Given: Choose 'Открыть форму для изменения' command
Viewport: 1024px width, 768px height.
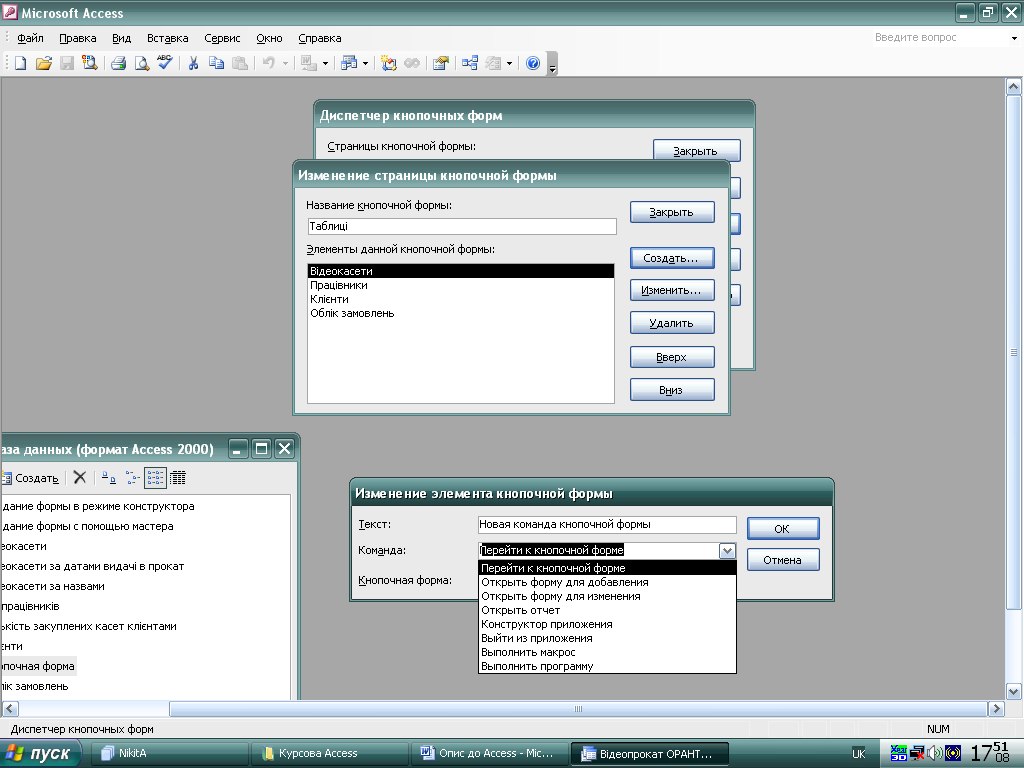Looking at the screenshot, I should (x=607, y=596).
